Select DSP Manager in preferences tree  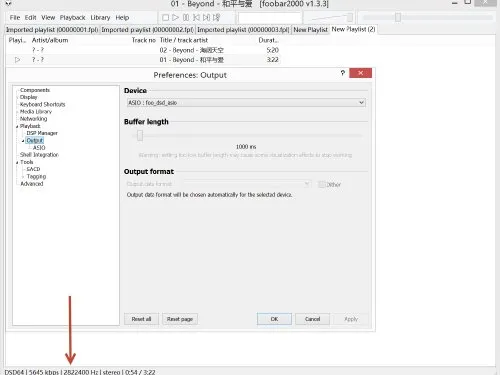(x=42, y=133)
